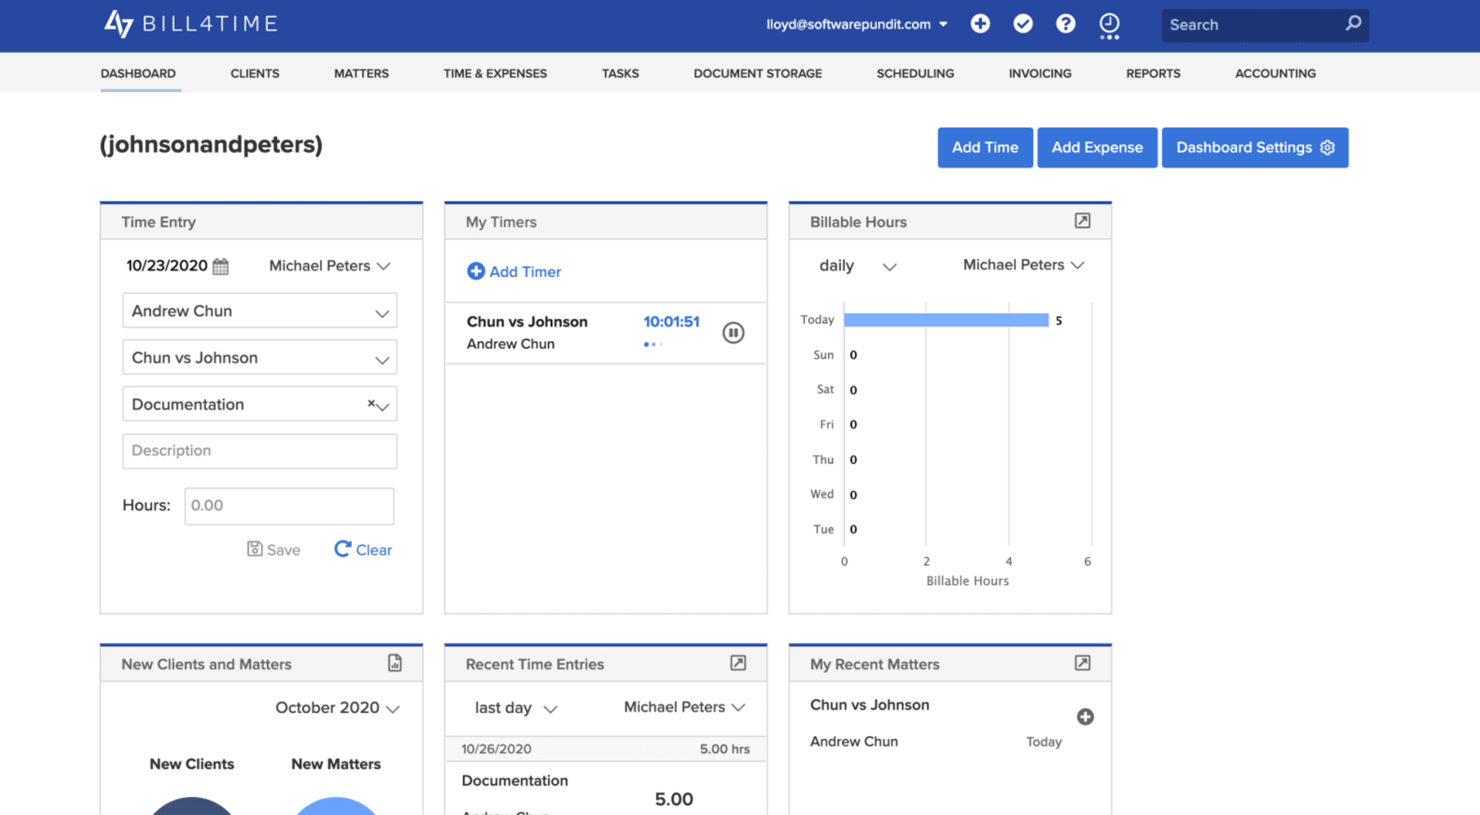
Task: Open the Time & Expenses section
Action: 495,73
